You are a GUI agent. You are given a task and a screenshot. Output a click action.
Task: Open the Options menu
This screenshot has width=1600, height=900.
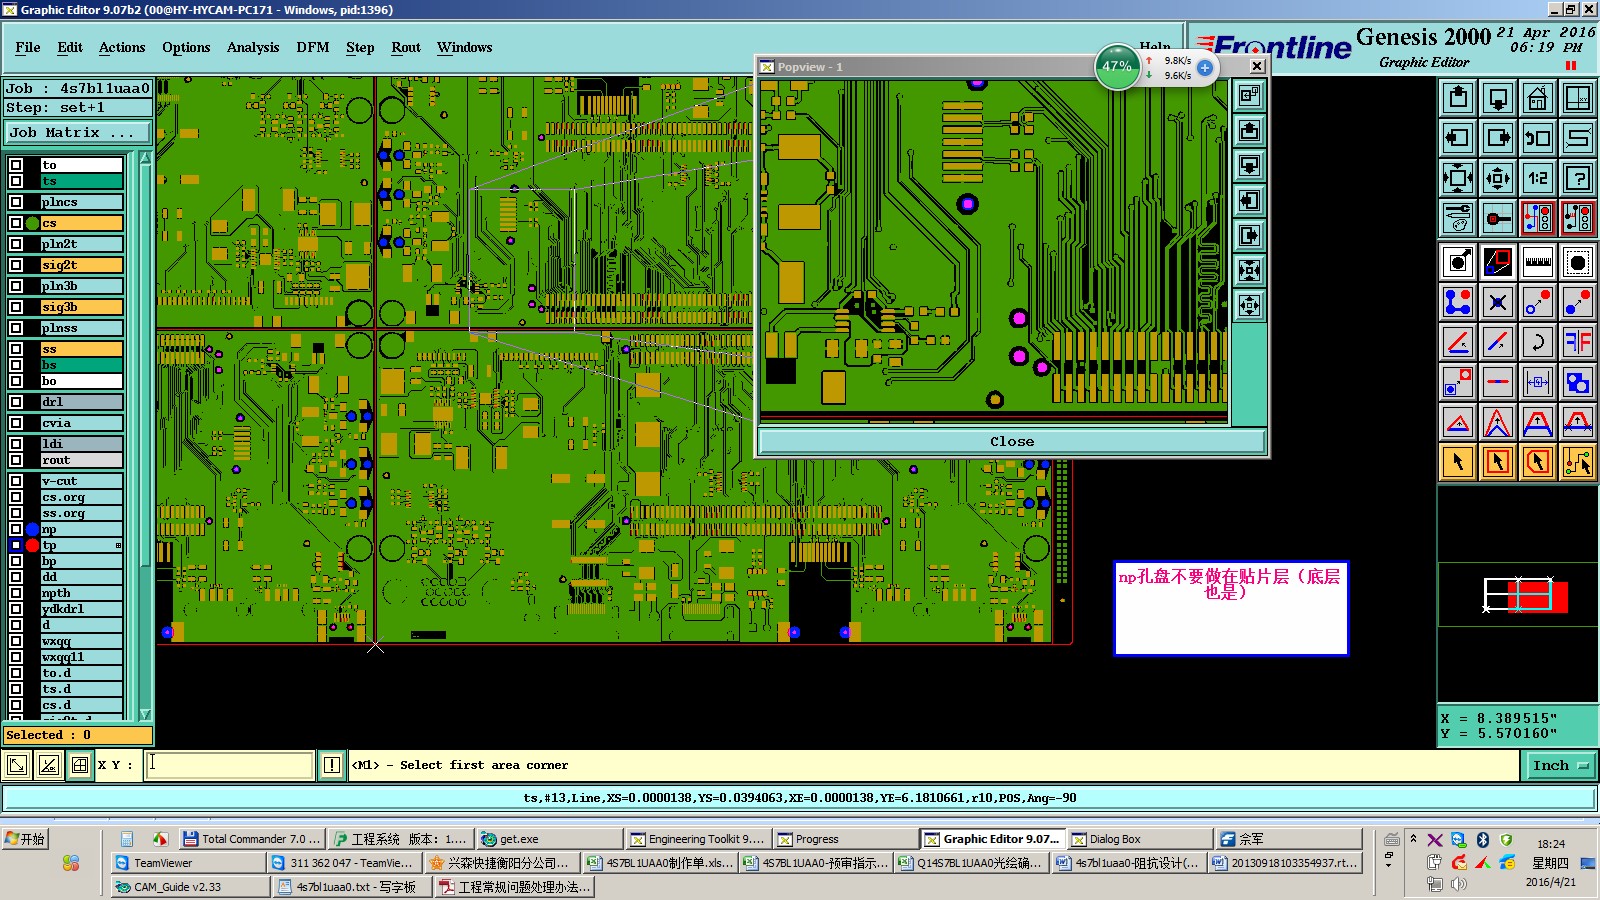click(x=186, y=47)
